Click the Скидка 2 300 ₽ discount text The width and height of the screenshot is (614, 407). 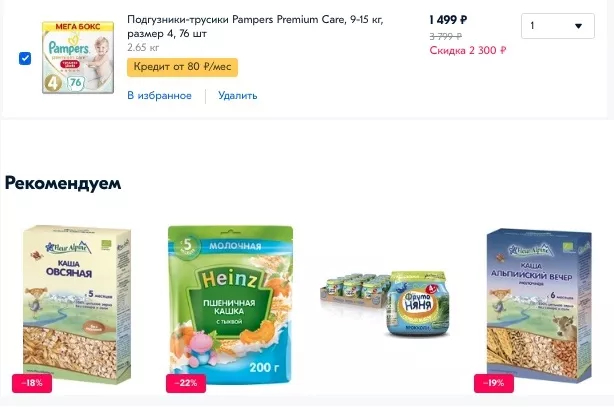coord(467,50)
